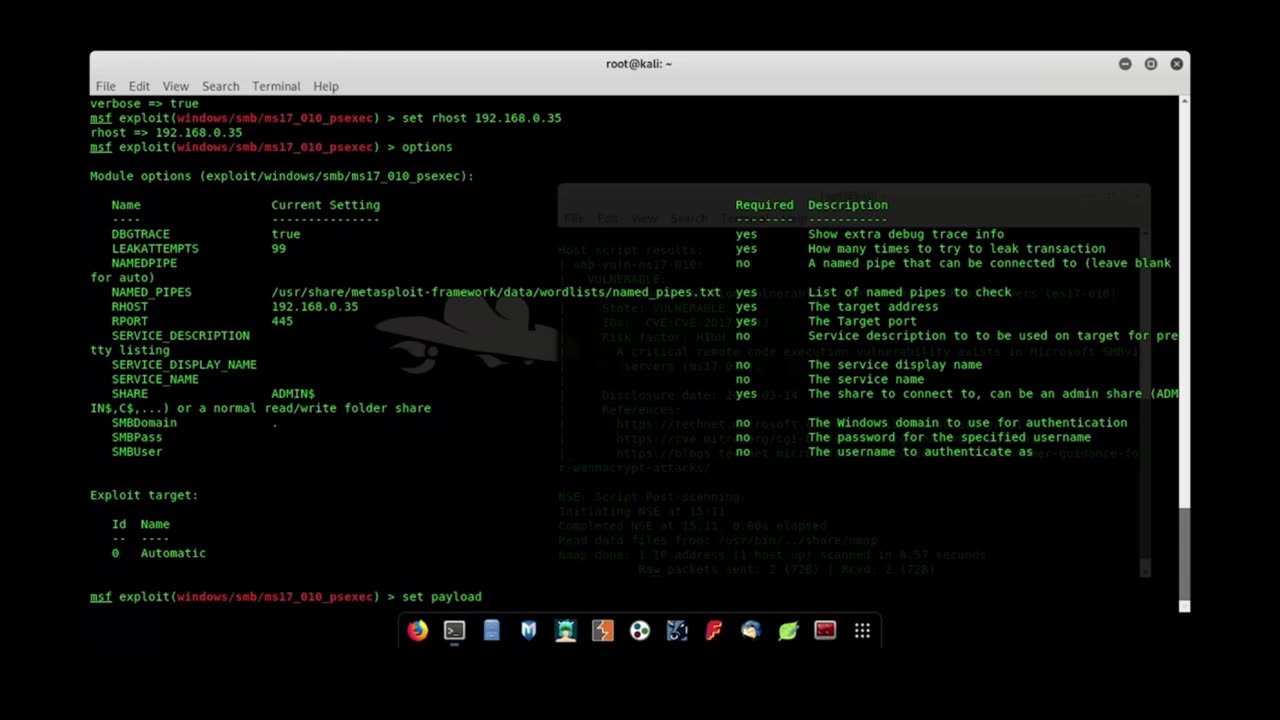Maximize the root@kali terminal window

[x=1151, y=64]
